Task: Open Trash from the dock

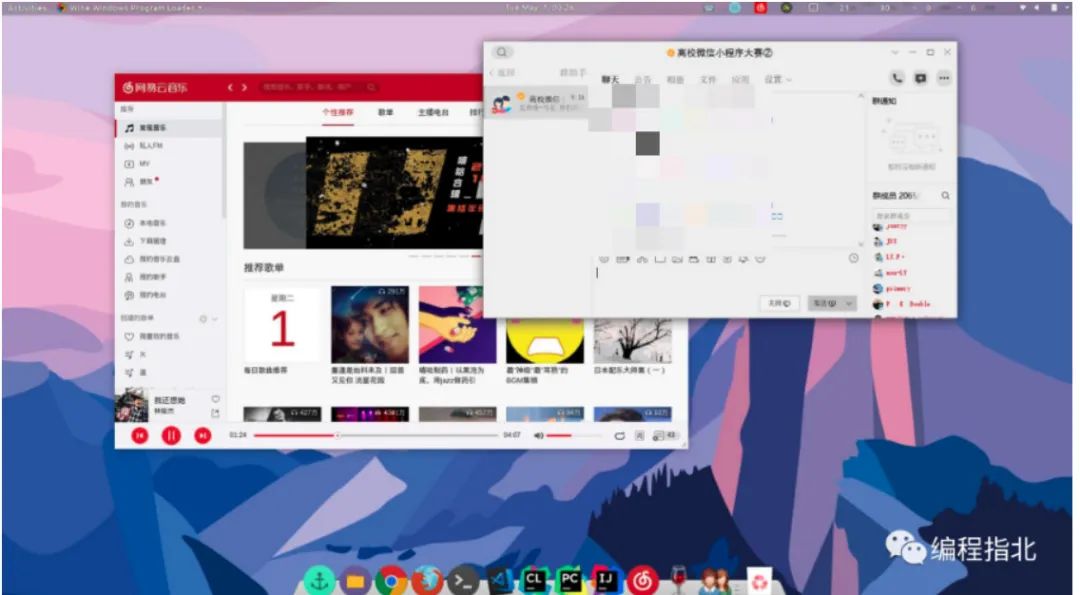Action: click(x=759, y=581)
